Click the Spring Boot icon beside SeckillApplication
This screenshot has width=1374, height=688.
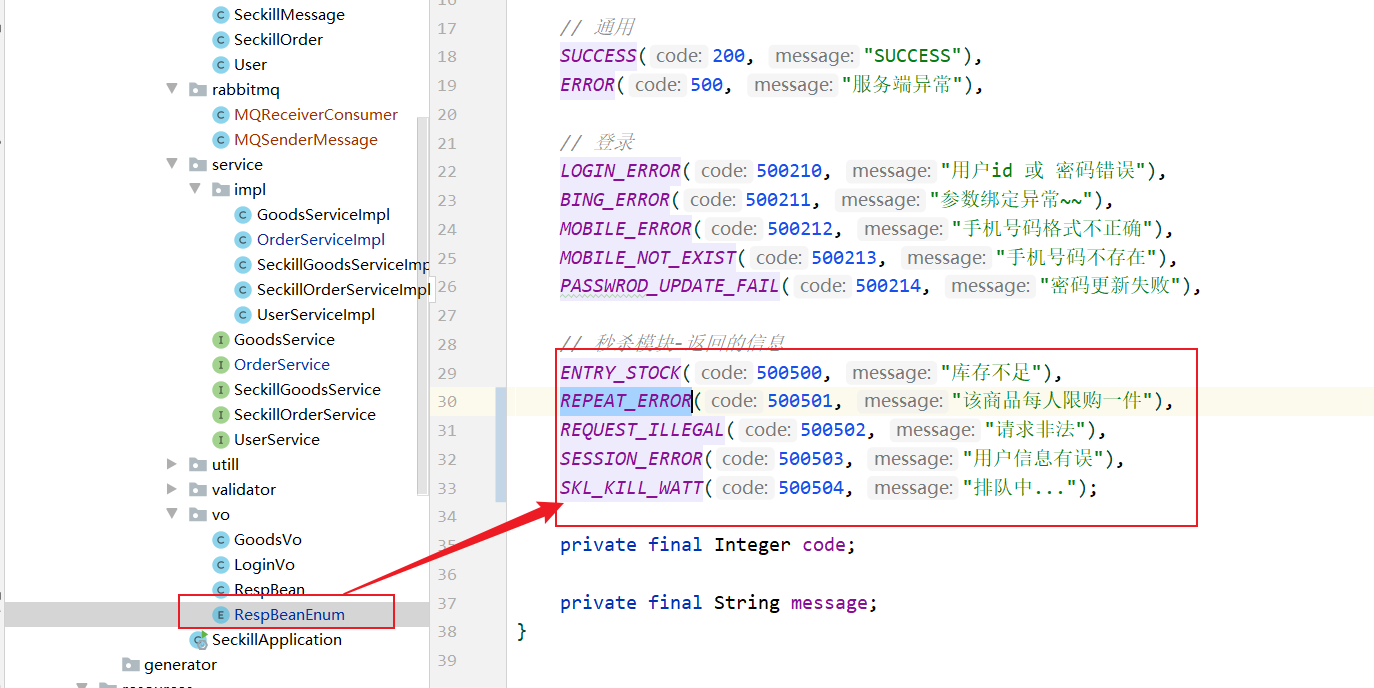[197, 639]
